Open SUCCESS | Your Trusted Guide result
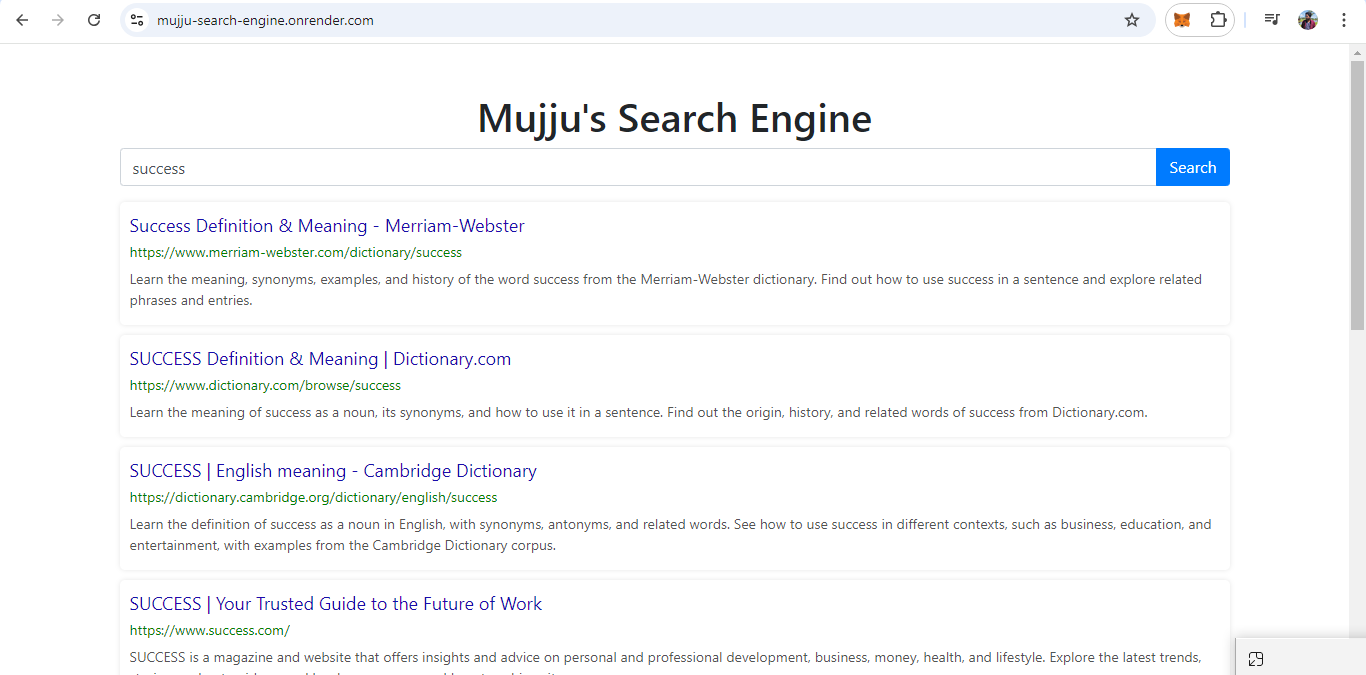Screen dimensions: 1366x675 [336, 604]
